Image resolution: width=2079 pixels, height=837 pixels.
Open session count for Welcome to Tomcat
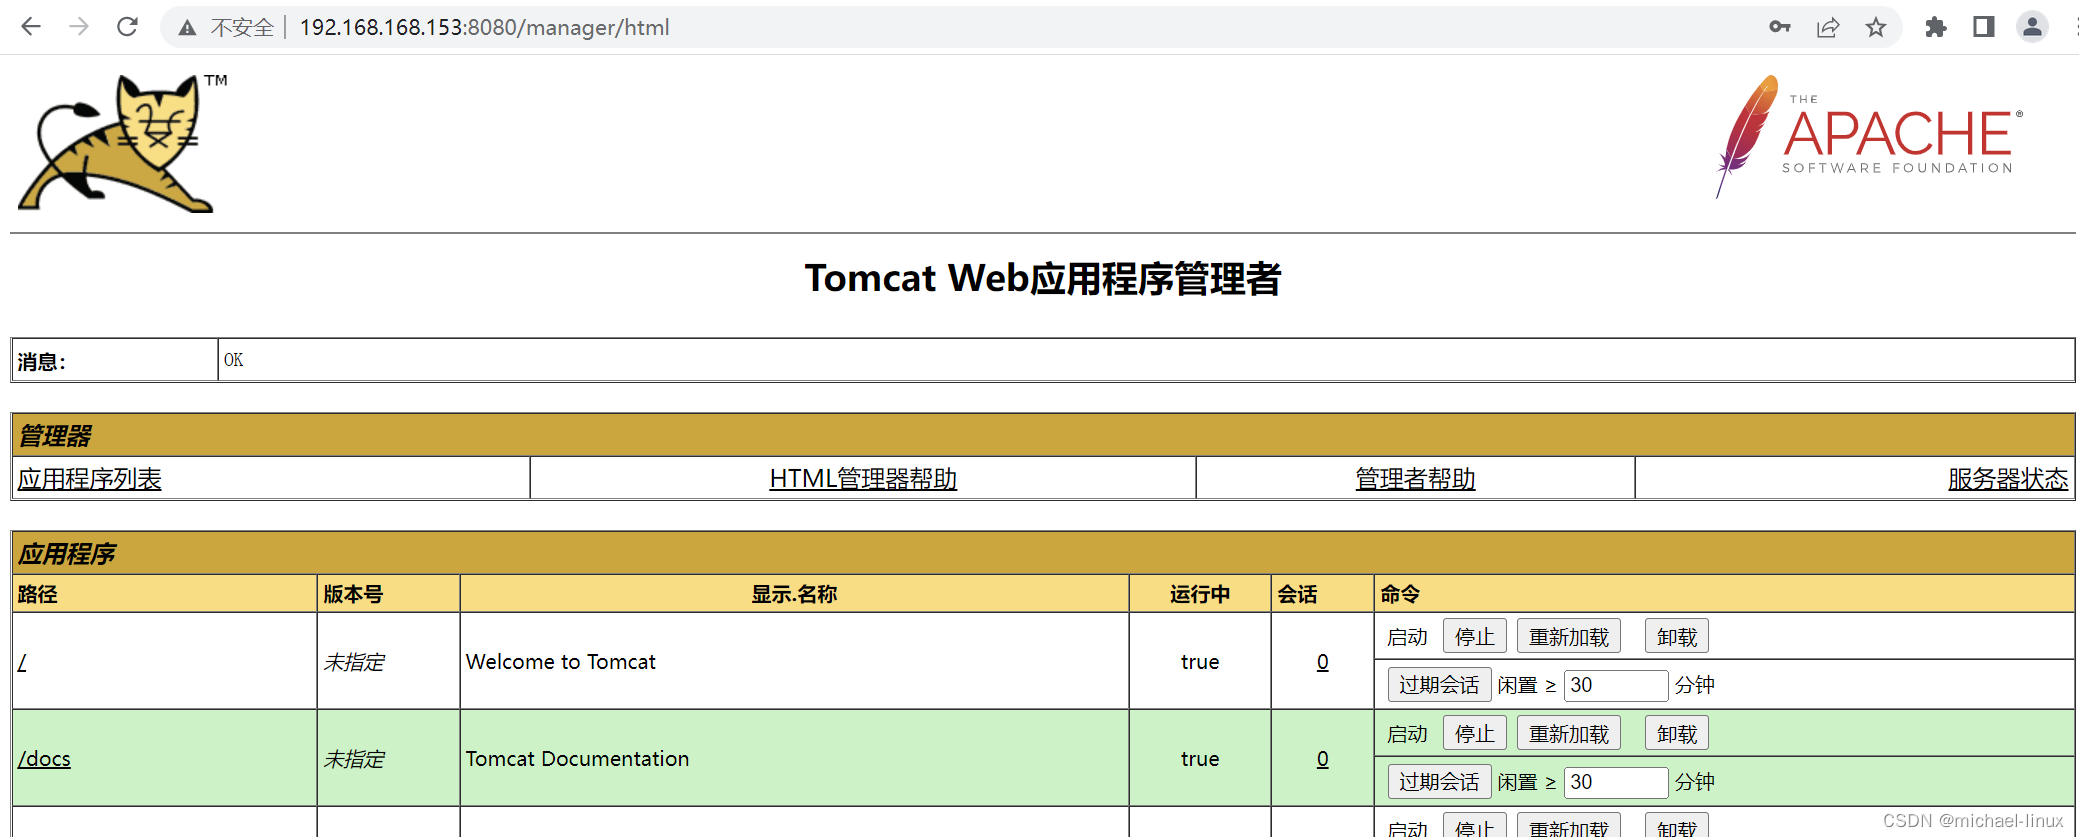1322,662
